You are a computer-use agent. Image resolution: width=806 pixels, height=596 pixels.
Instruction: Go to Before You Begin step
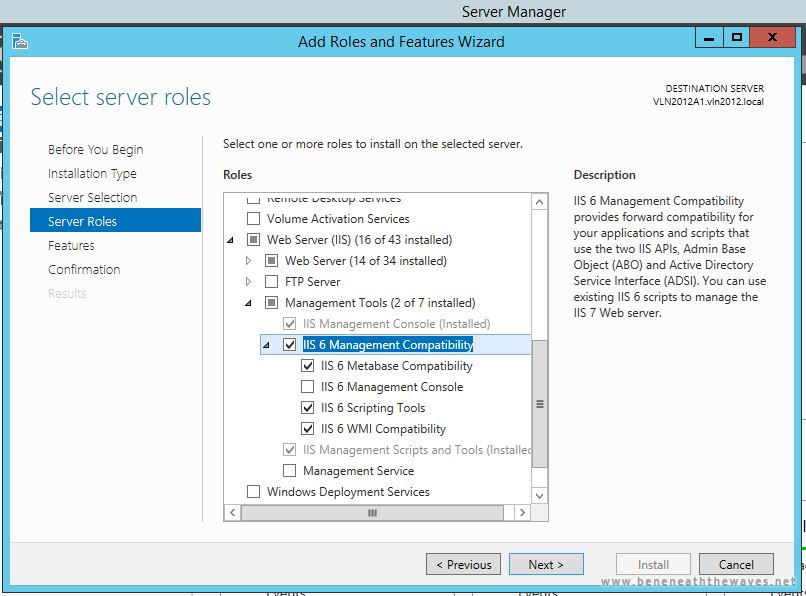point(96,150)
